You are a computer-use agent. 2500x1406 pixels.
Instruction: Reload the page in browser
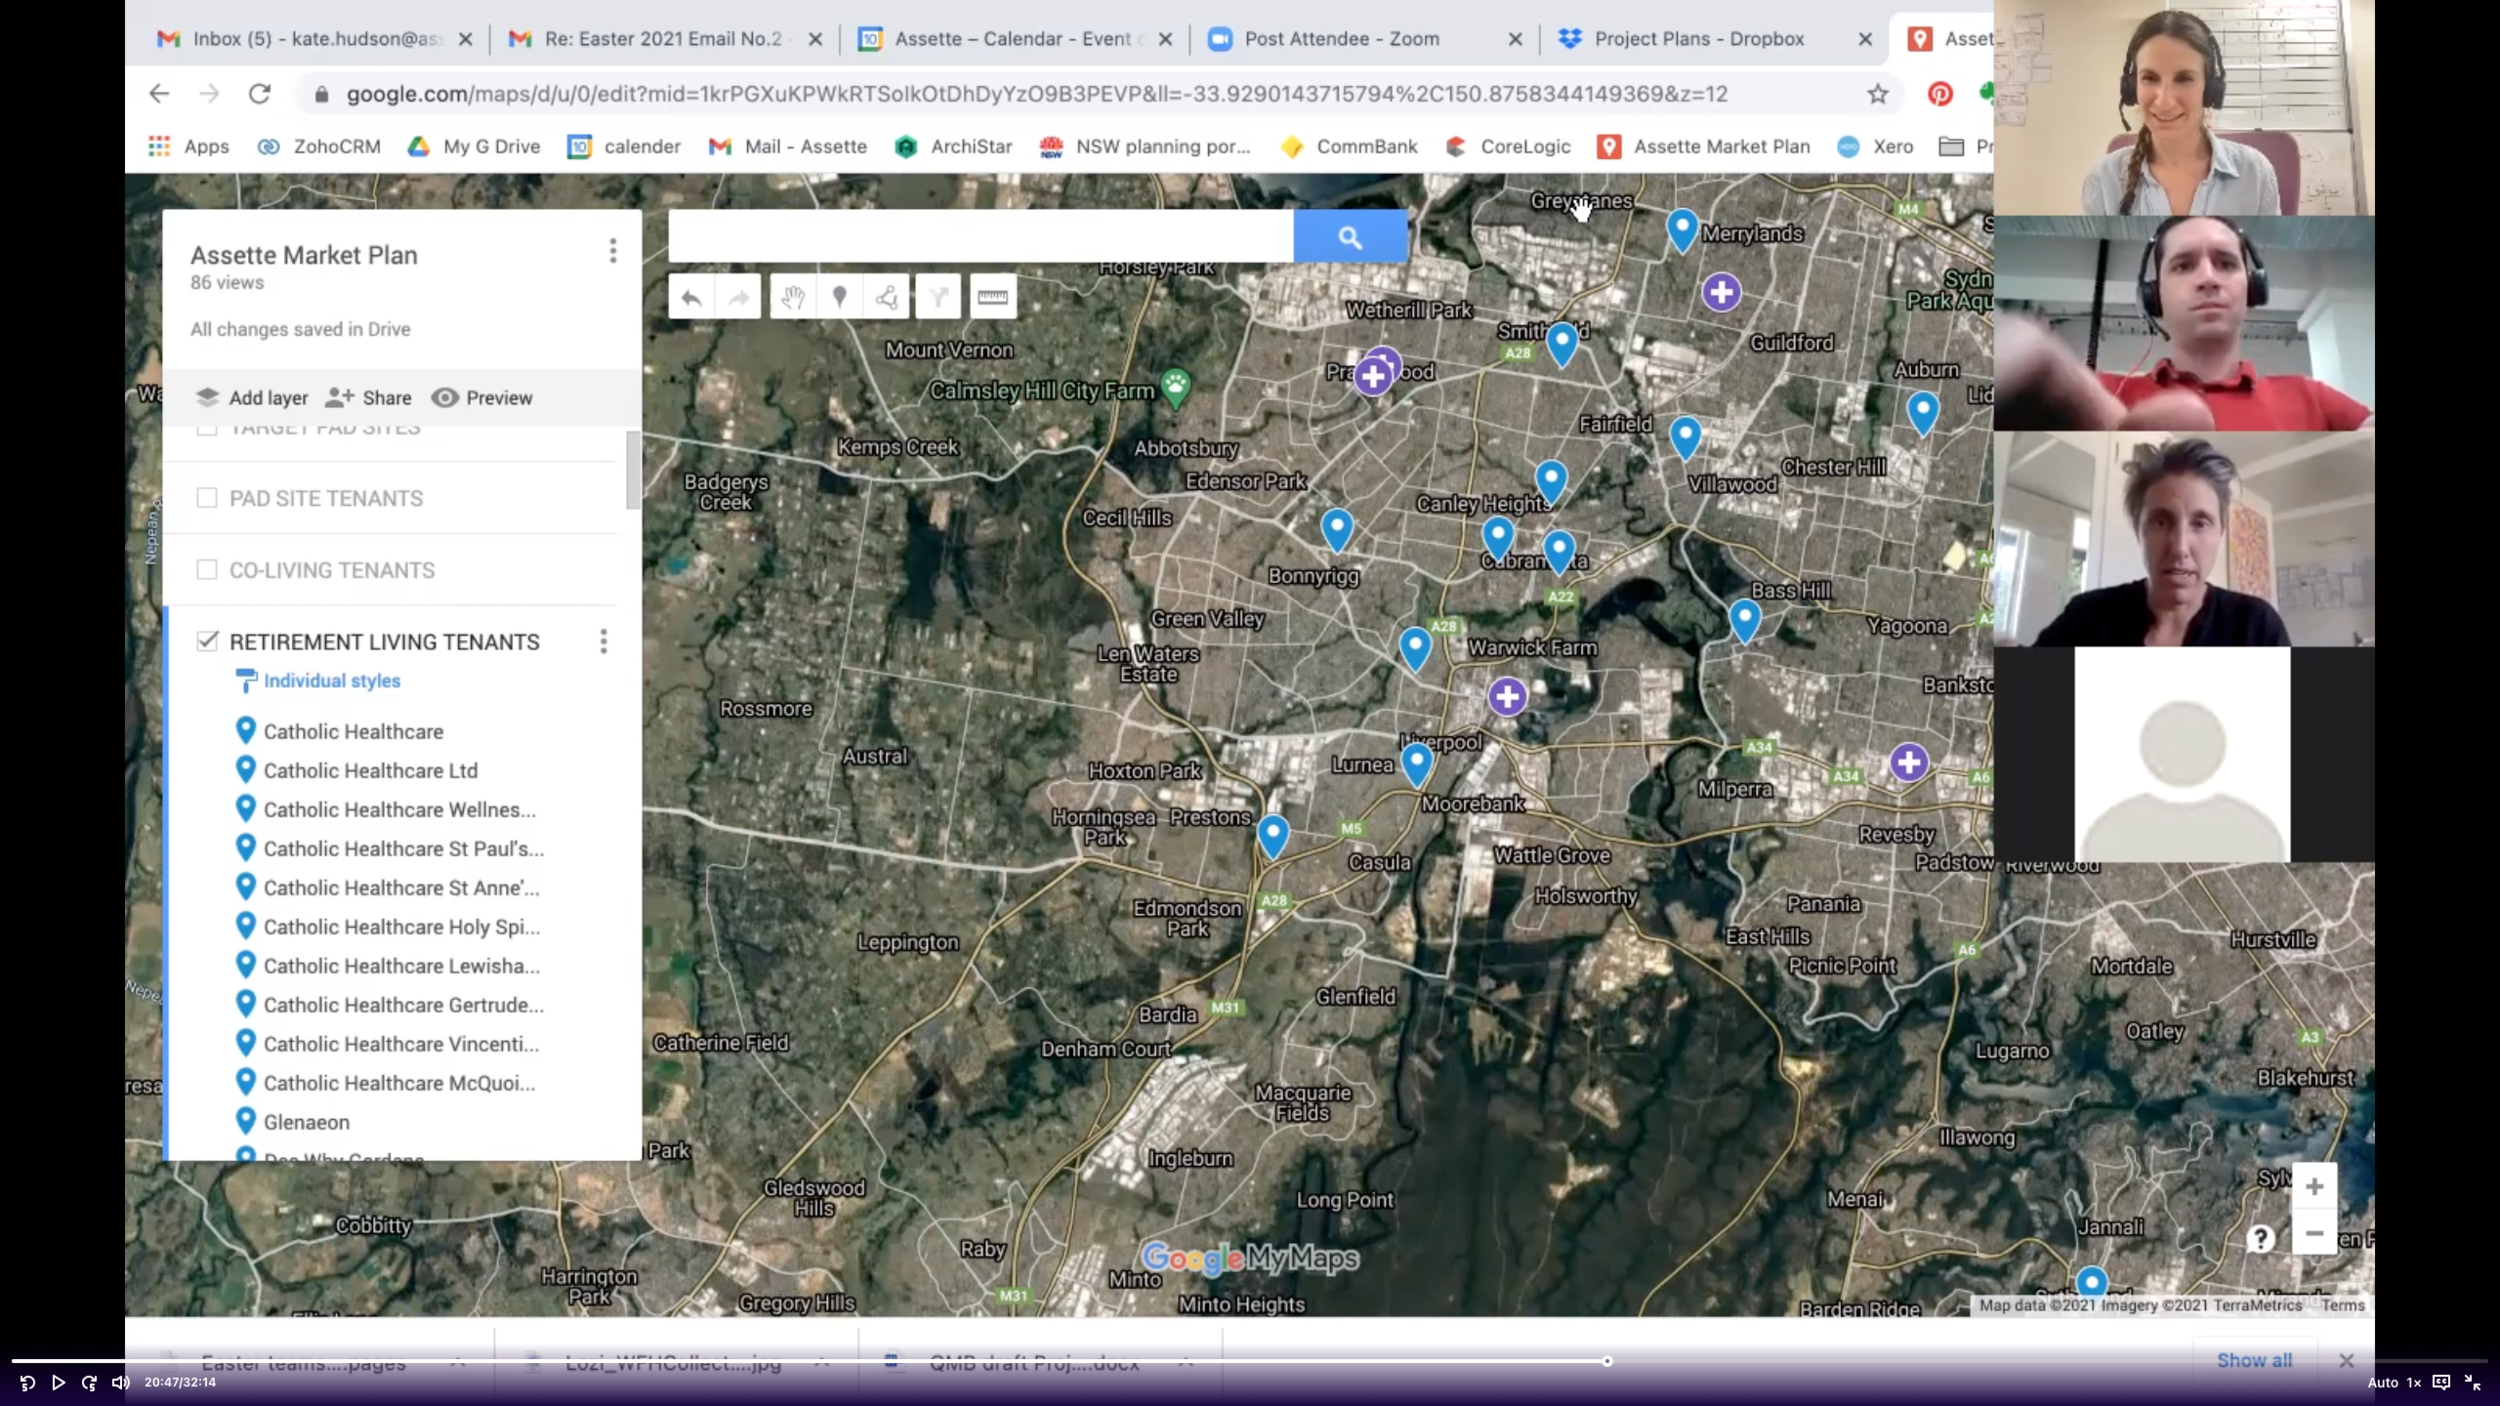pos(260,94)
